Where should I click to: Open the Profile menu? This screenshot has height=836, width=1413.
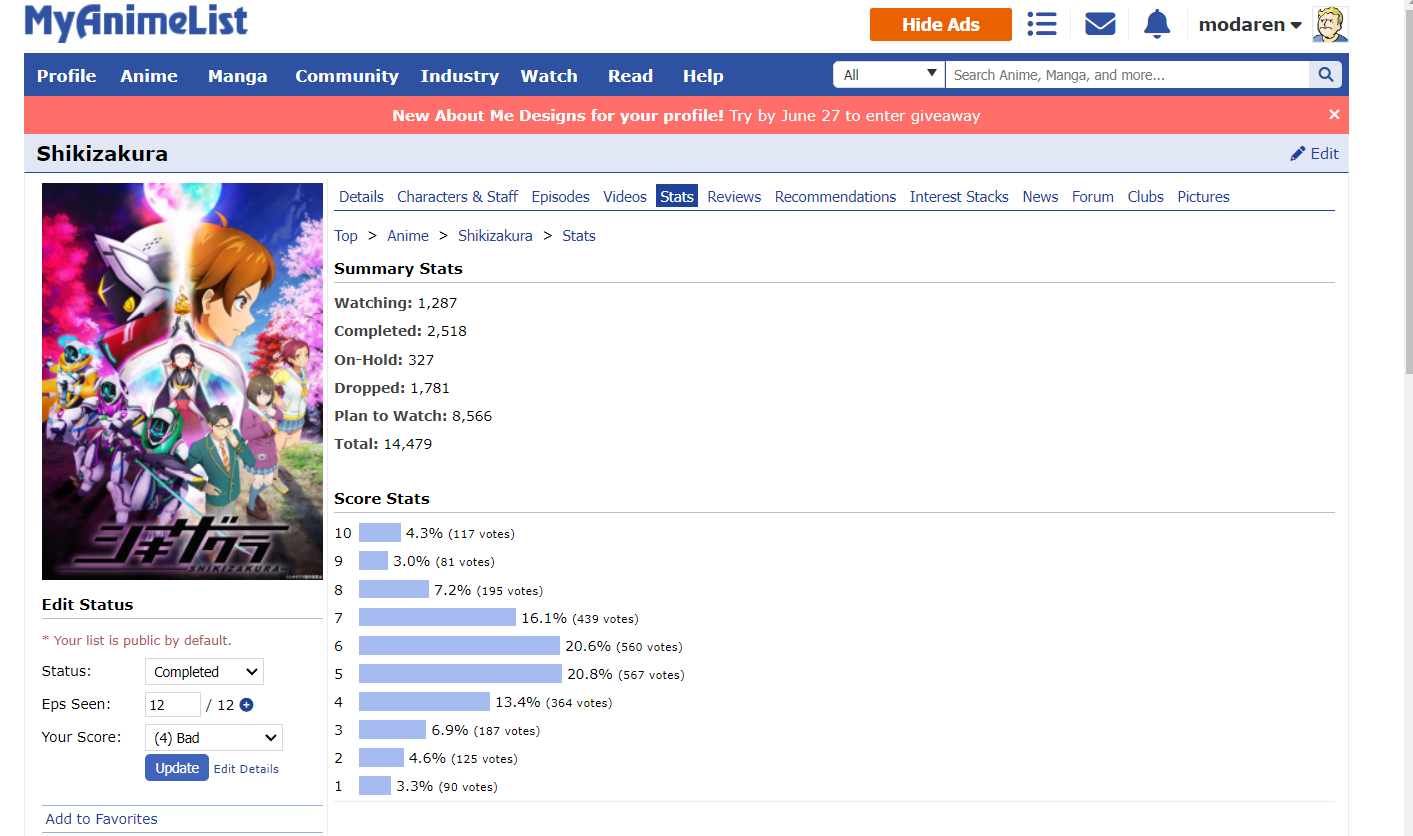tap(66, 76)
